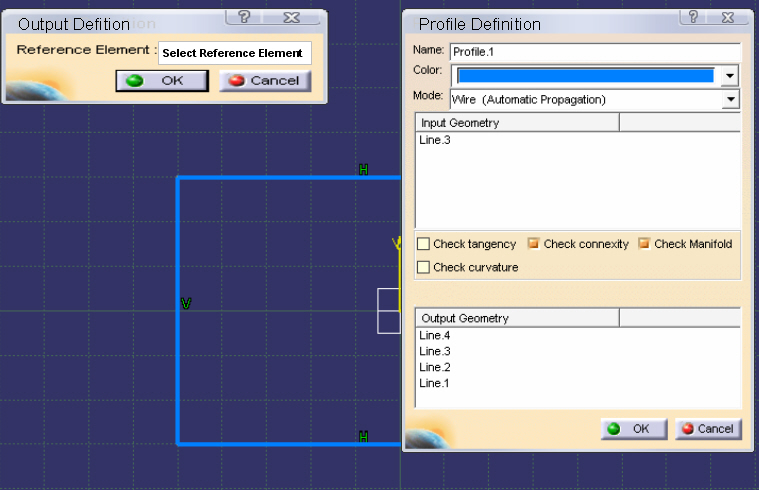Enable Check curvature checkbox

tap(424, 267)
